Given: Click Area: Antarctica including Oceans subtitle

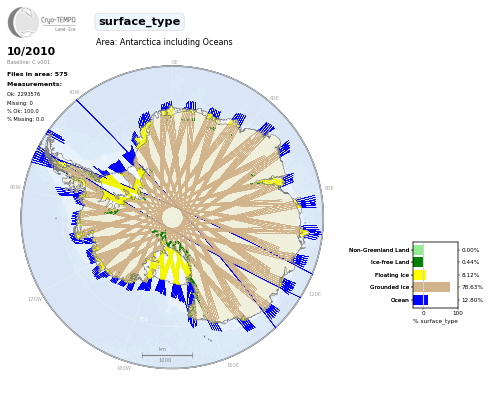Looking at the screenshot, I should point(164,42).
